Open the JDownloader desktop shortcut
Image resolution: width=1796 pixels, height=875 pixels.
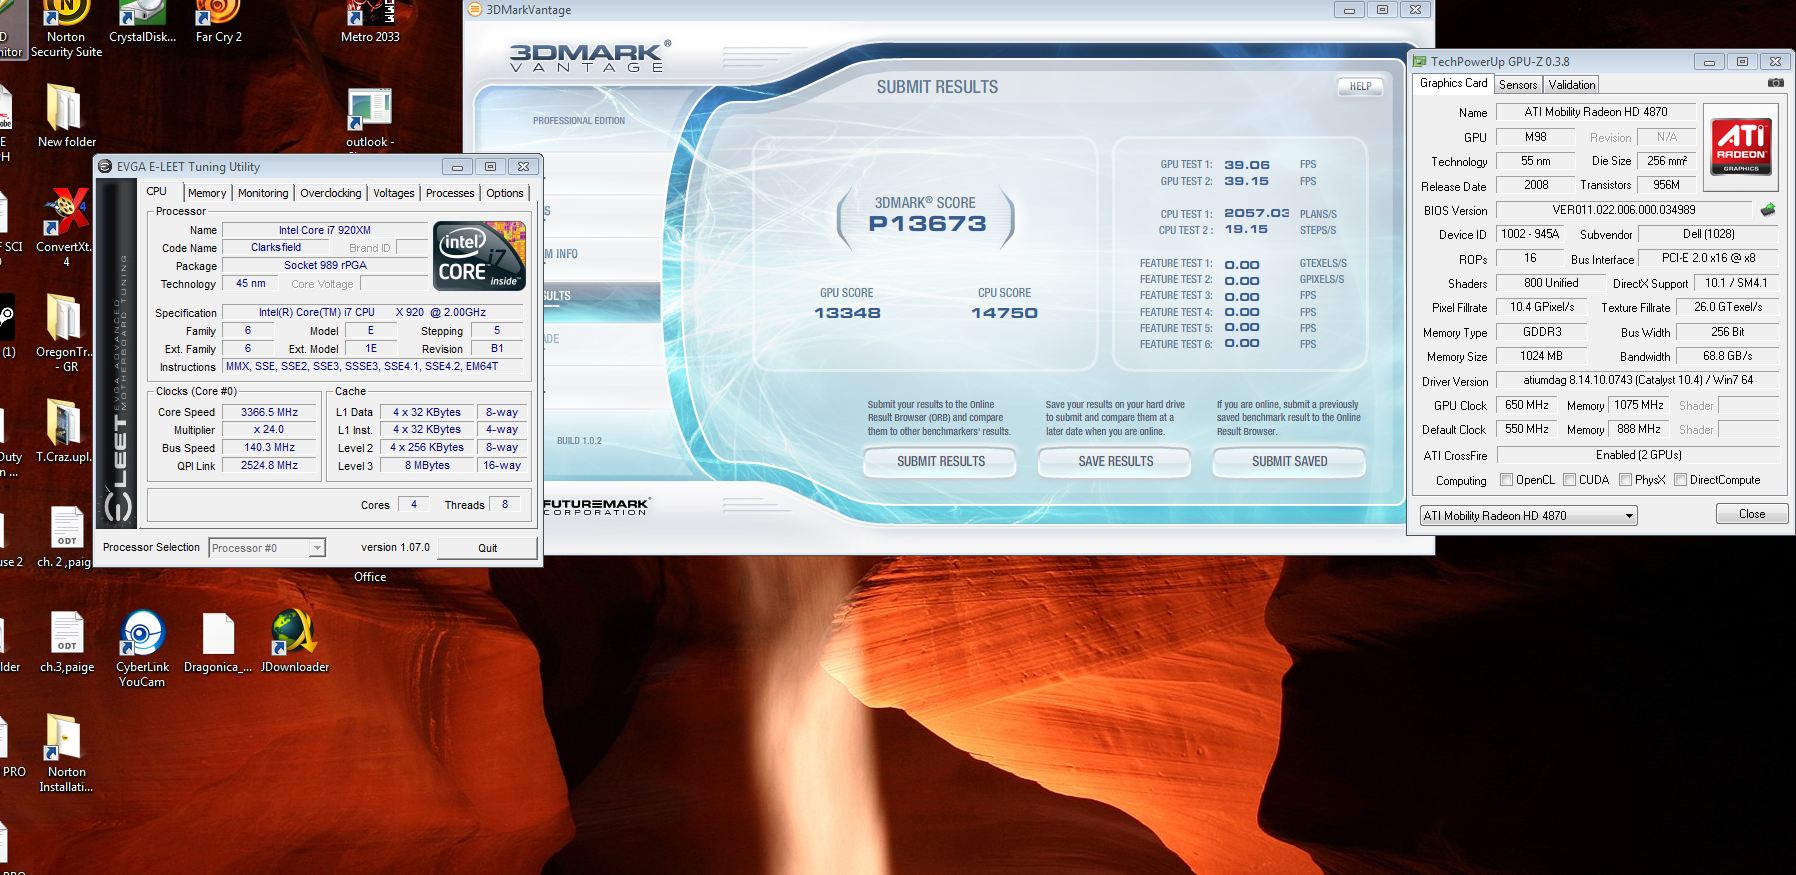coord(294,642)
